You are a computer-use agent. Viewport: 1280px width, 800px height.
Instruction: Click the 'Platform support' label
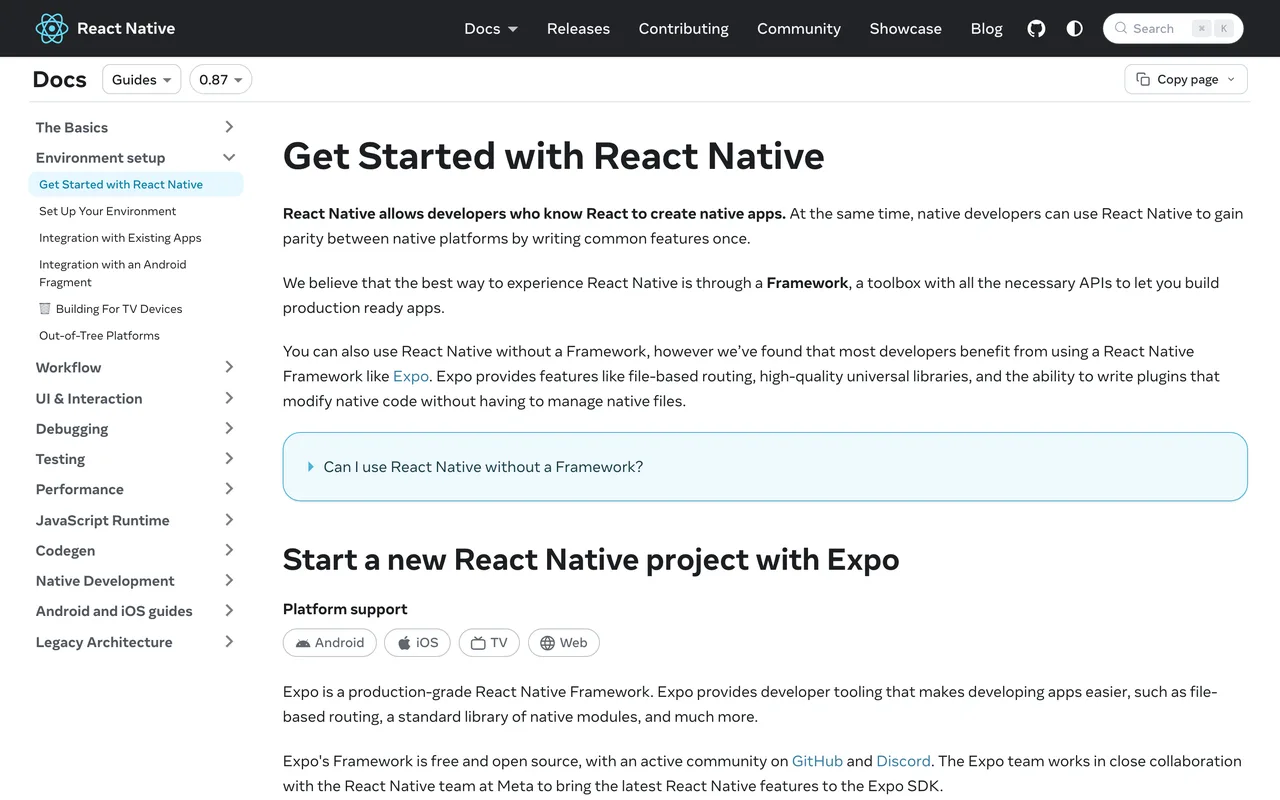tap(345, 609)
